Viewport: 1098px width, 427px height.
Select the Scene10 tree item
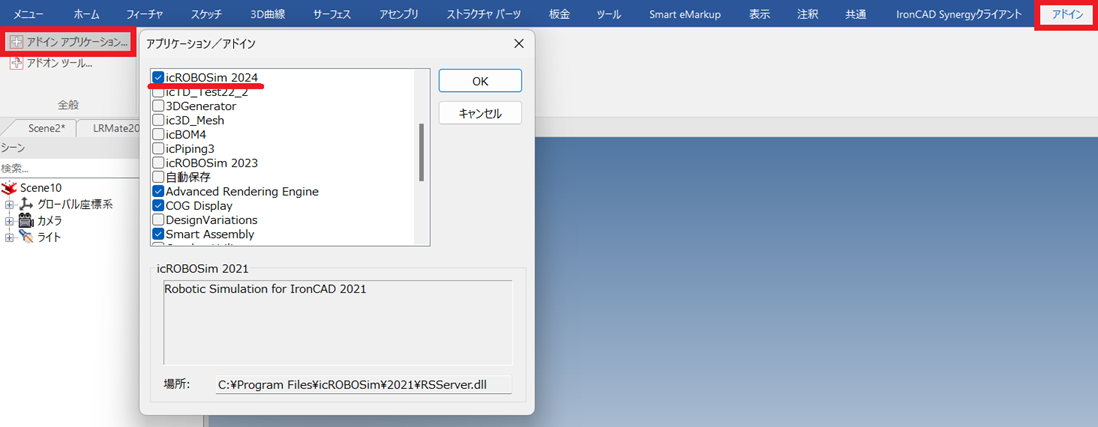coord(41,188)
